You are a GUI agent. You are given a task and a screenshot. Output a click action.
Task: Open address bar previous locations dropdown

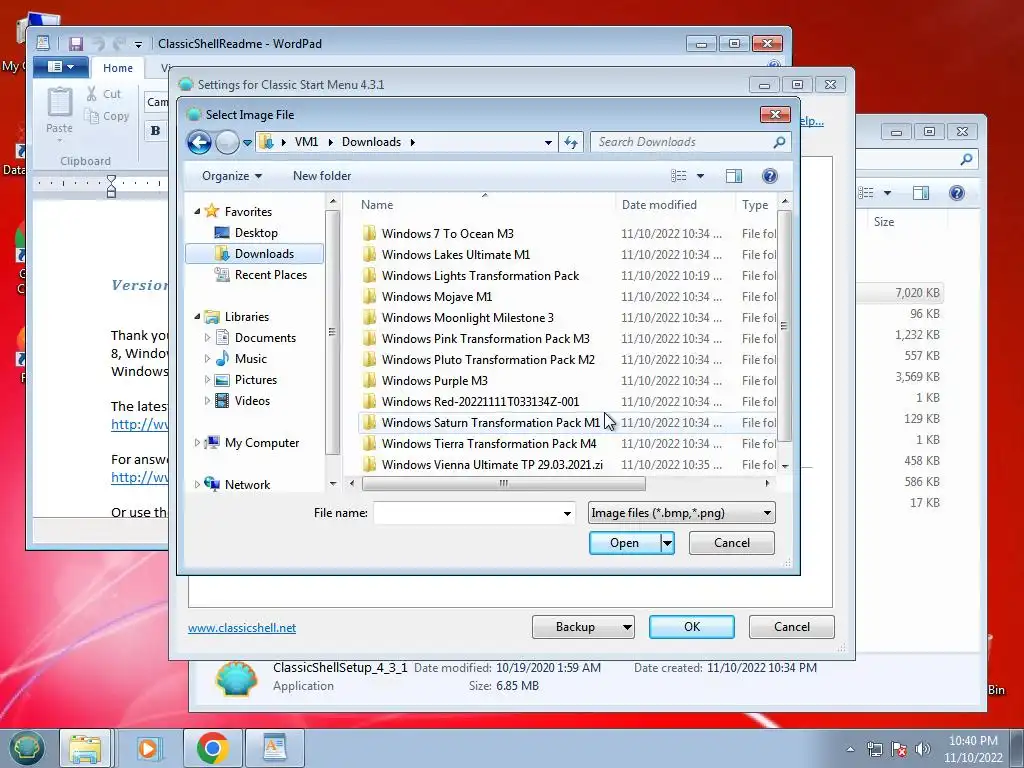pyautogui.click(x=549, y=142)
